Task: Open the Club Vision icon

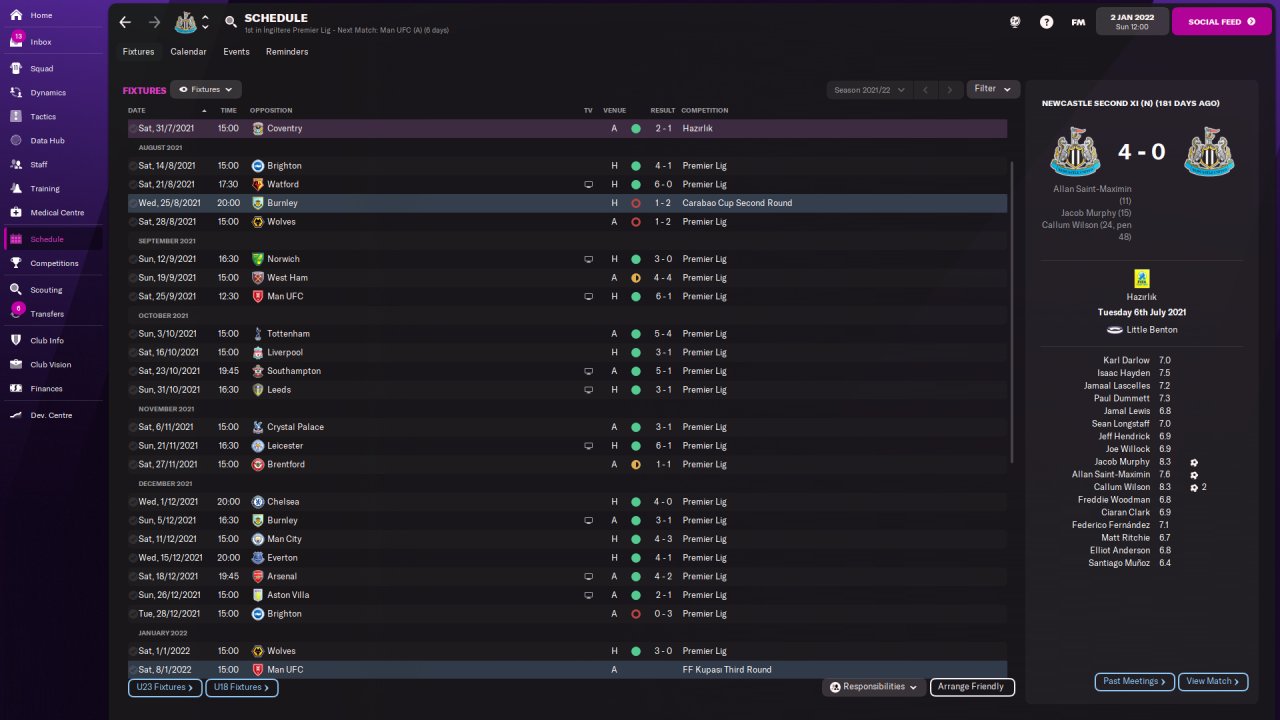Action: (x=16, y=364)
